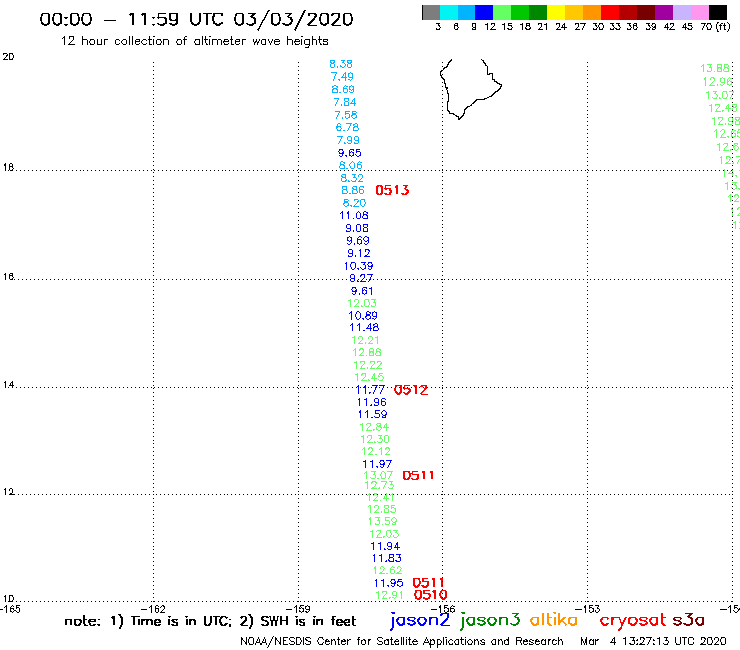Image resolution: width=740 pixels, height=650 pixels.
Task: Click the jason2 satellite legend label
Action: coord(420,620)
